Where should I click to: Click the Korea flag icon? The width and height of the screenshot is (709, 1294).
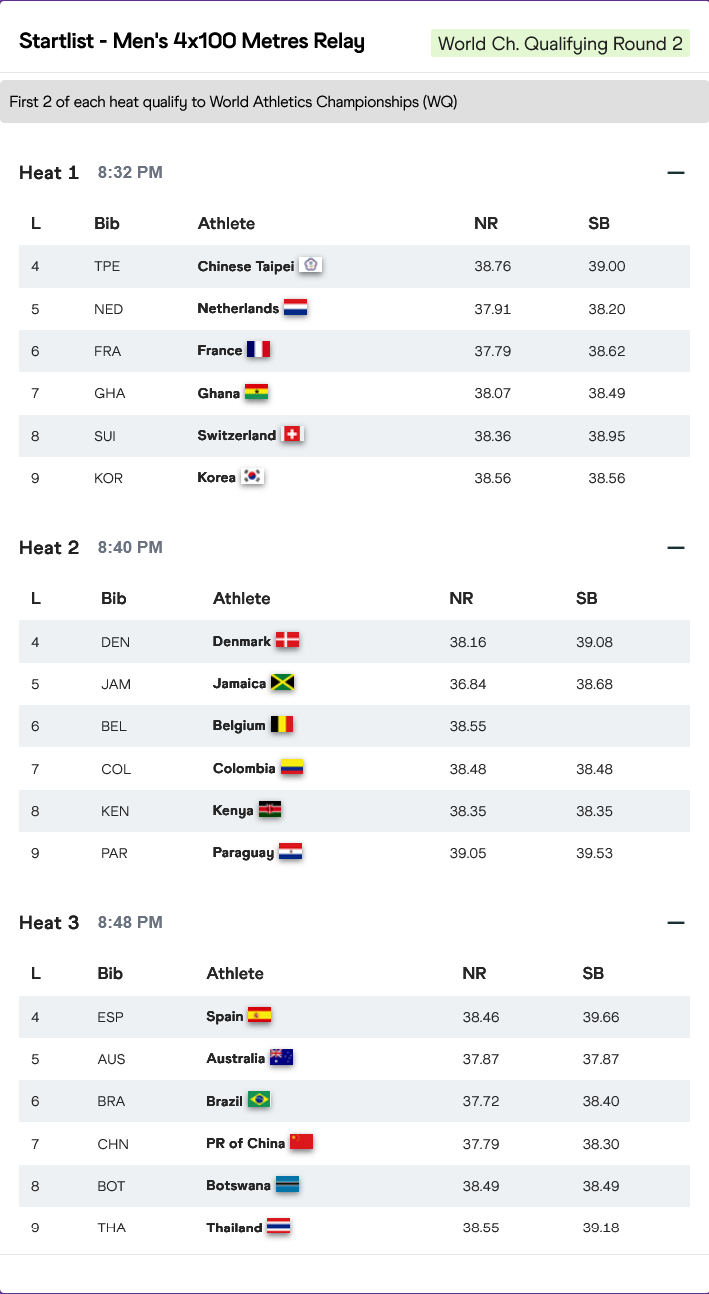(252, 477)
